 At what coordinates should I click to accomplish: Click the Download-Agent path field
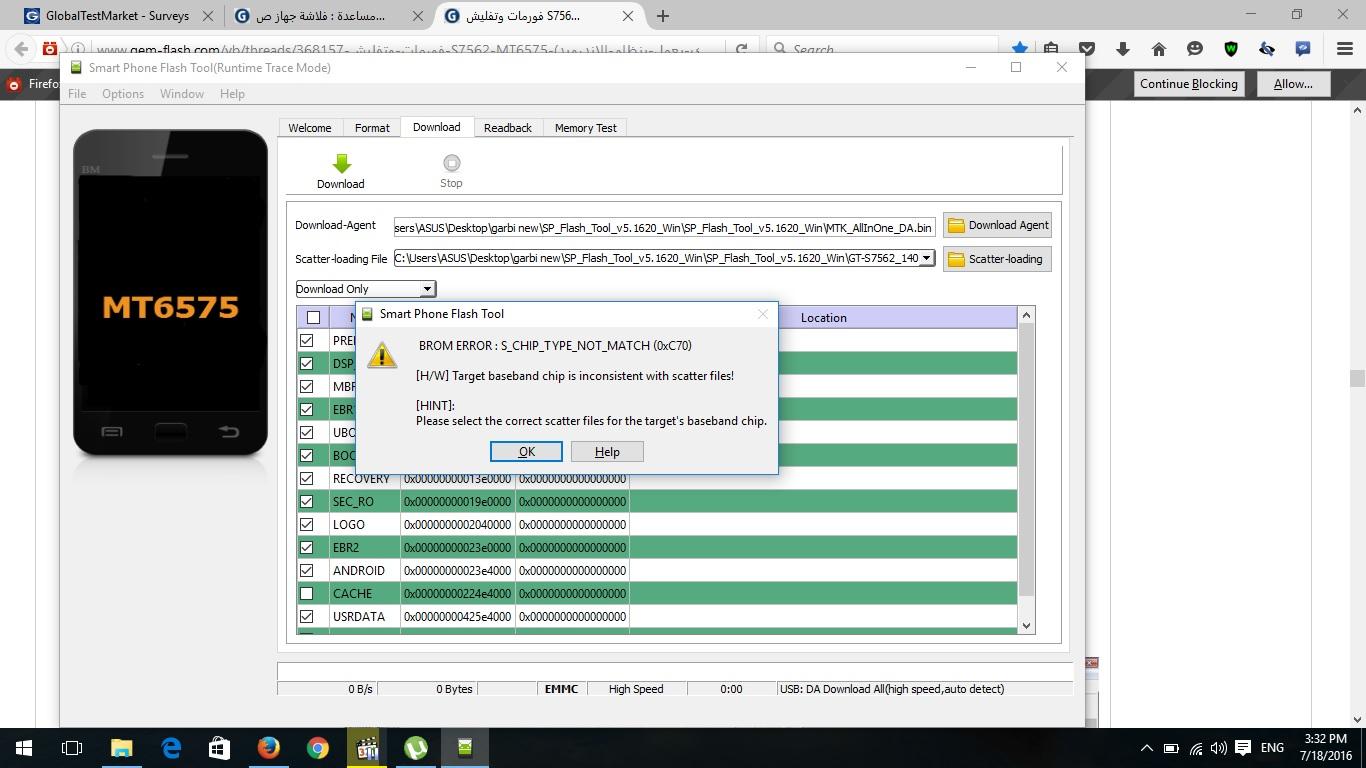(x=664, y=227)
